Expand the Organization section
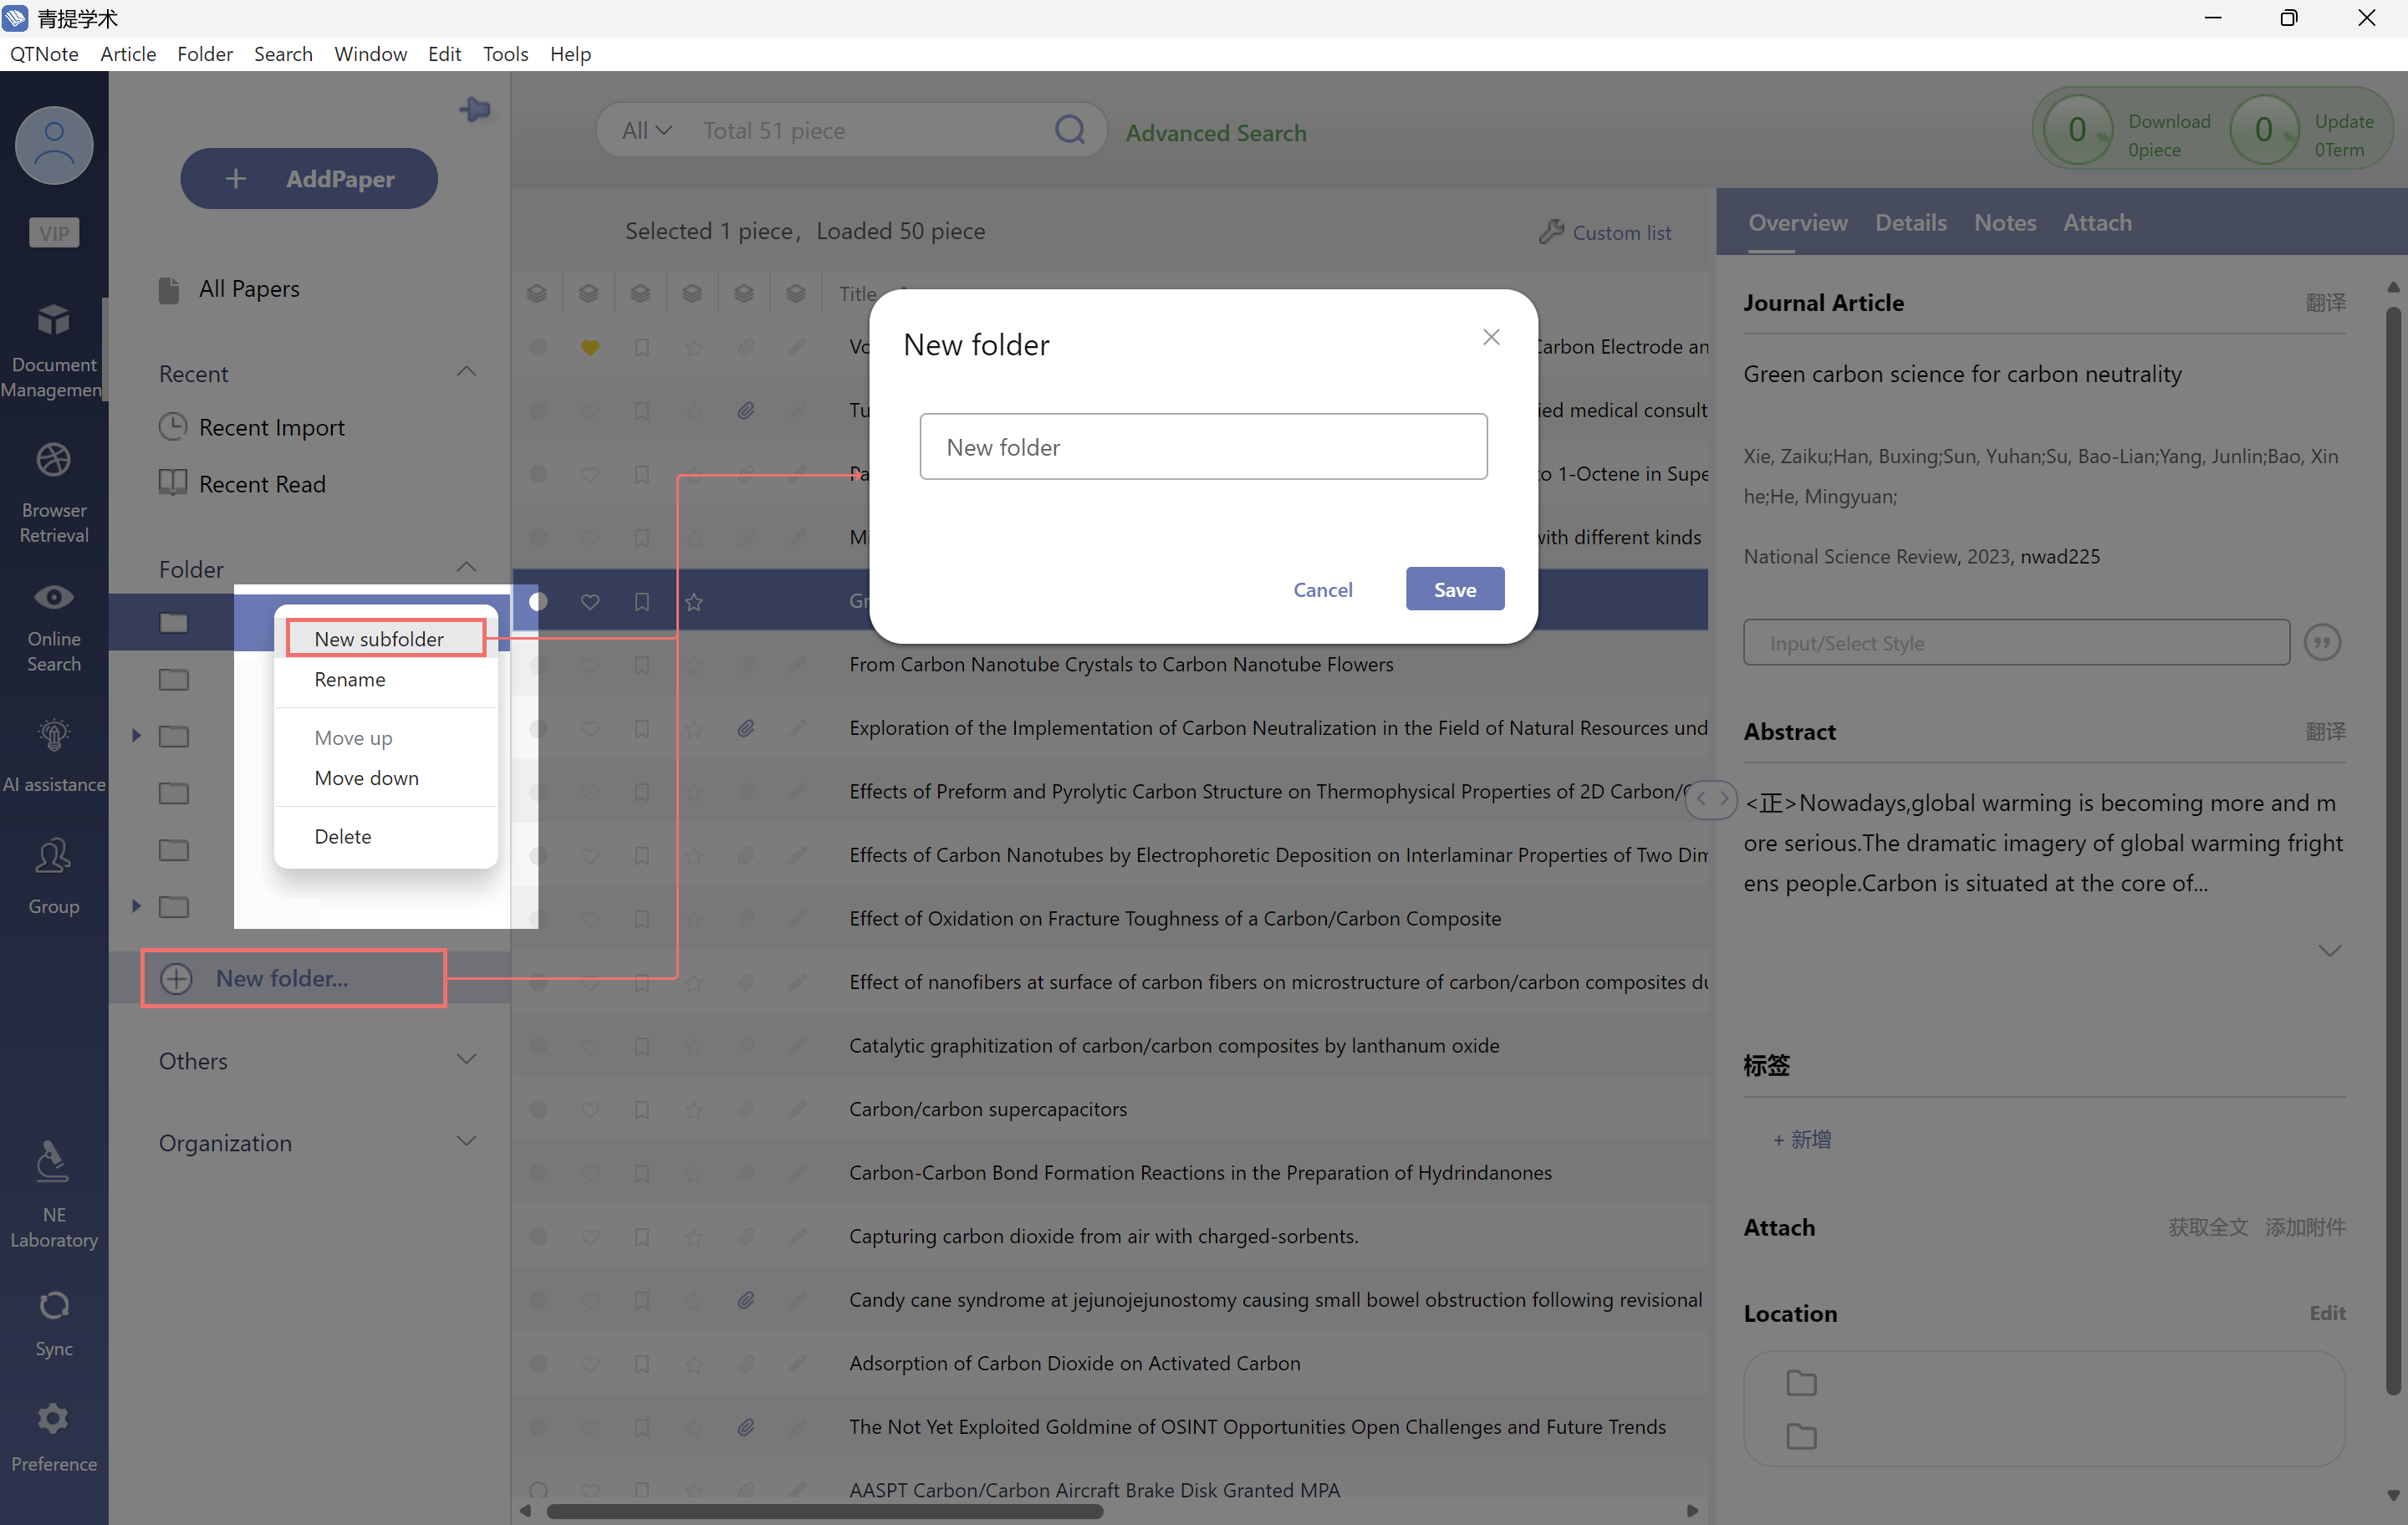2408x1525 pixels. coord(466,1141)
